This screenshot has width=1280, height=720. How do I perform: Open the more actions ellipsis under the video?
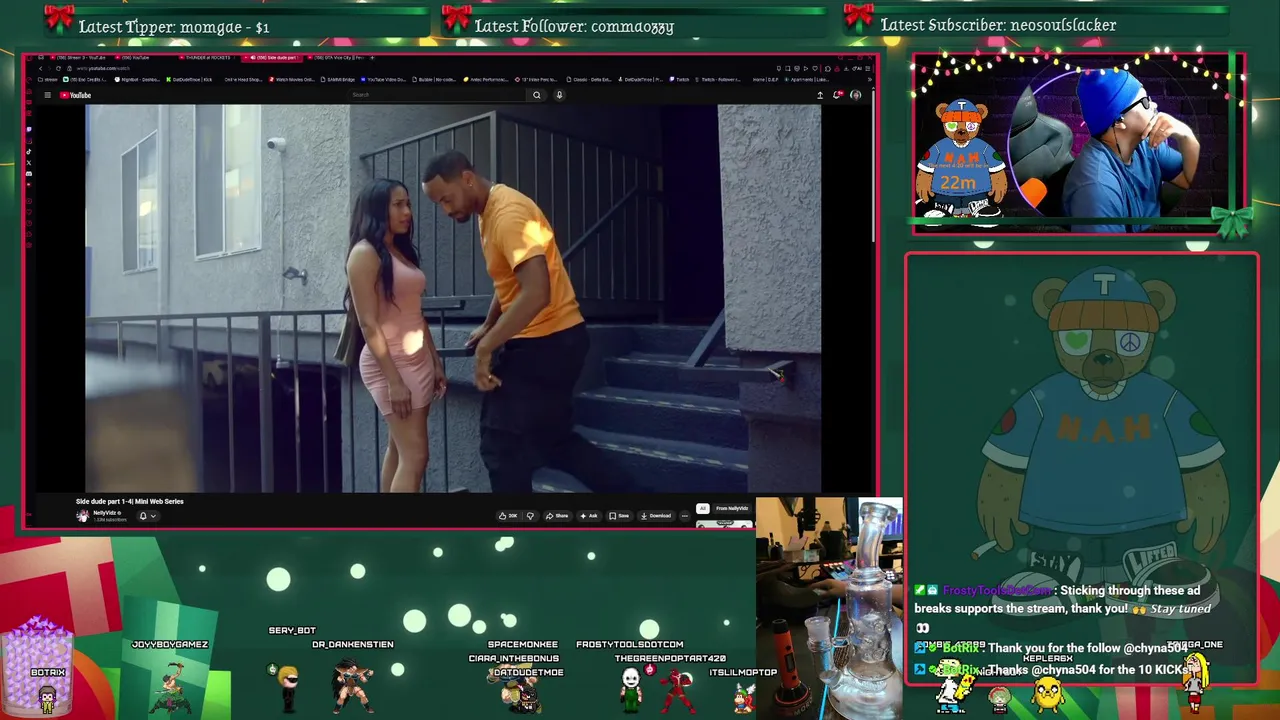(x=685, y=516)
